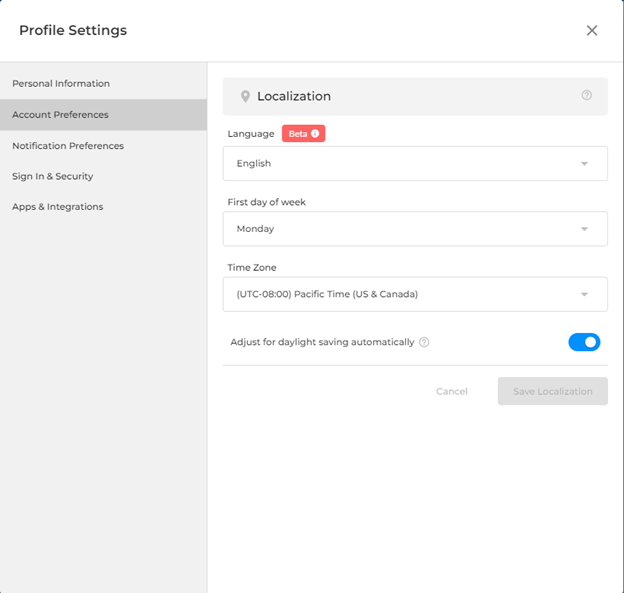The width and height of the screenshot is (624, 593).
Task: Select Account Preferences in sidebar
Action: point(103,115)
